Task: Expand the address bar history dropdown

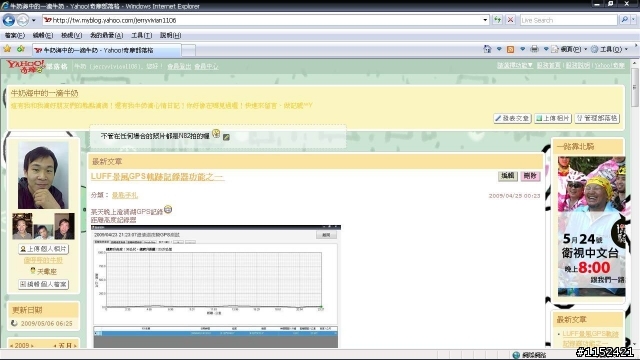Action: (485, 20)
